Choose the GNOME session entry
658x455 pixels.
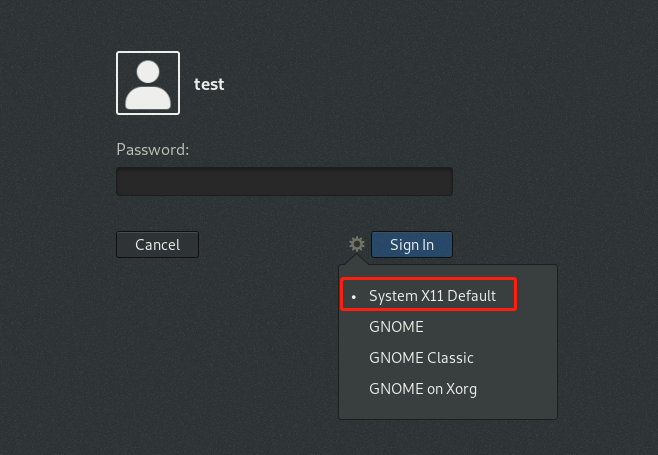tap(396, 327)
